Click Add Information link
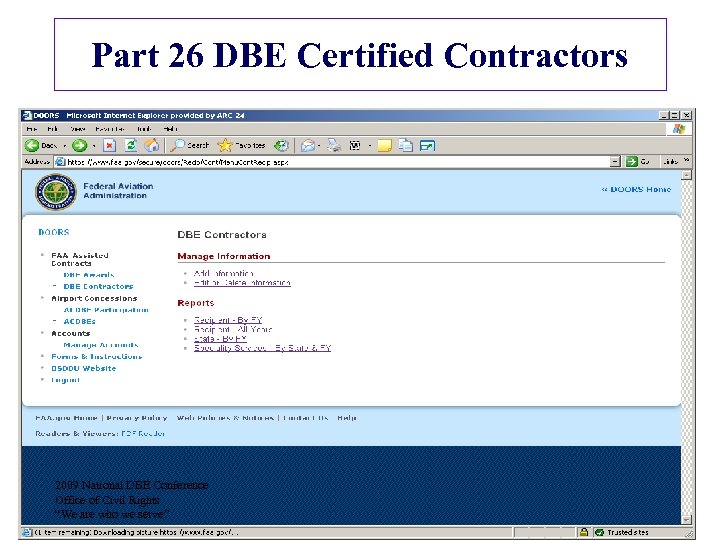 click(223, 273)
